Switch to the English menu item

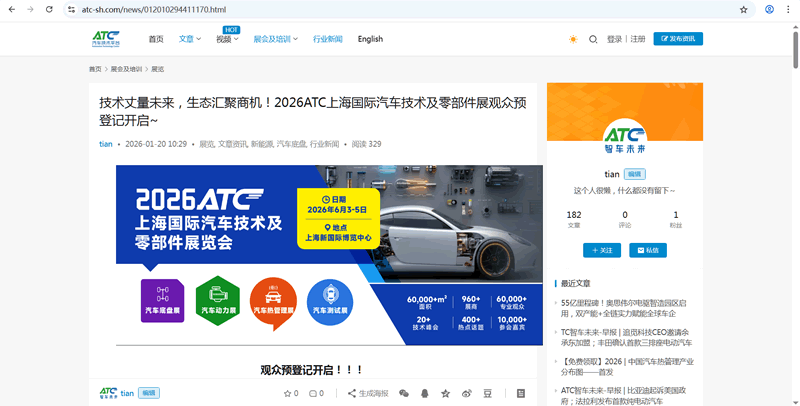tap(370, 39)
